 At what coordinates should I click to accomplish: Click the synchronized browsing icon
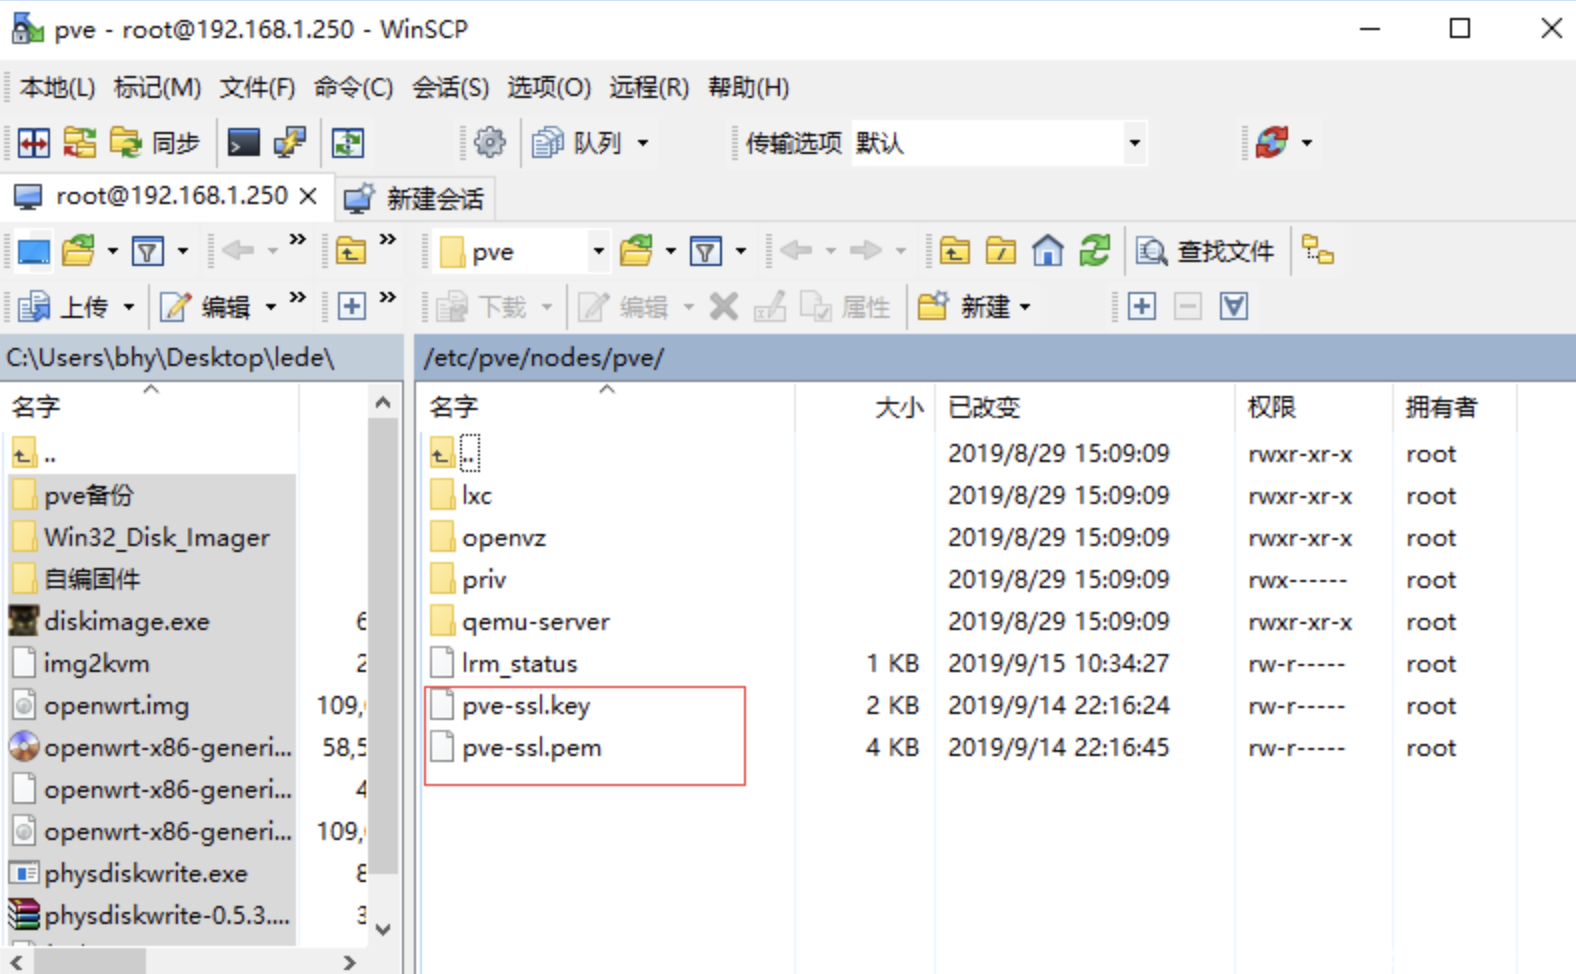coord(348,143)
